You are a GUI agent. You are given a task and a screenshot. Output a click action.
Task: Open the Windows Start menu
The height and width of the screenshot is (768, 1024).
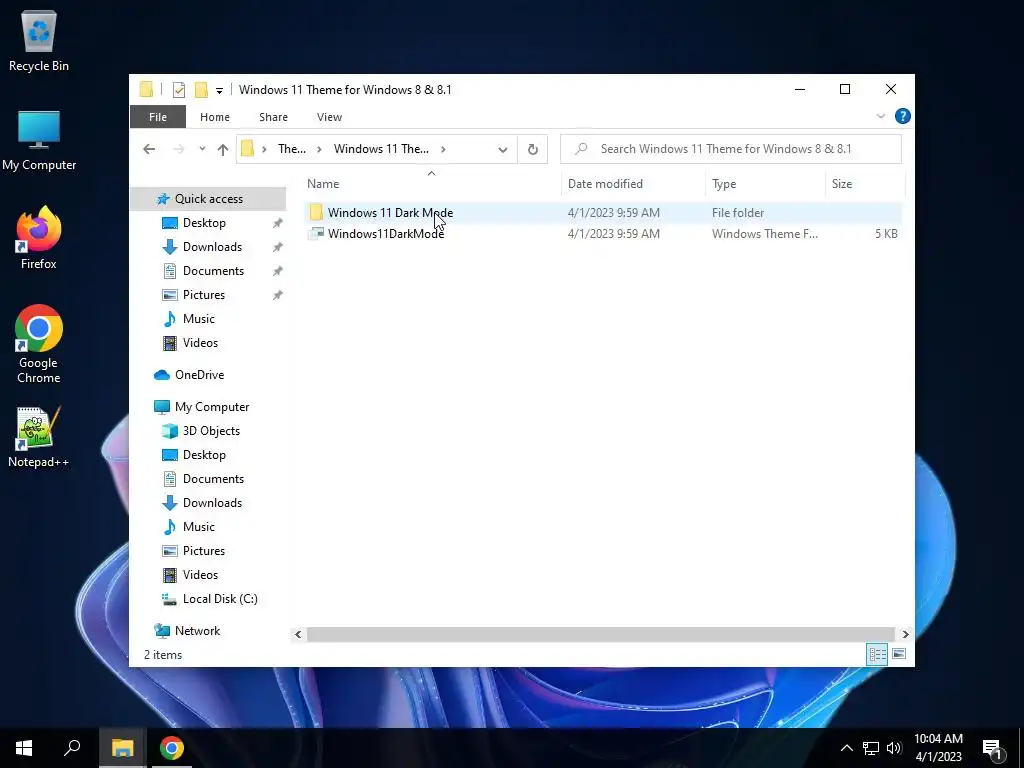pos(24,748)
